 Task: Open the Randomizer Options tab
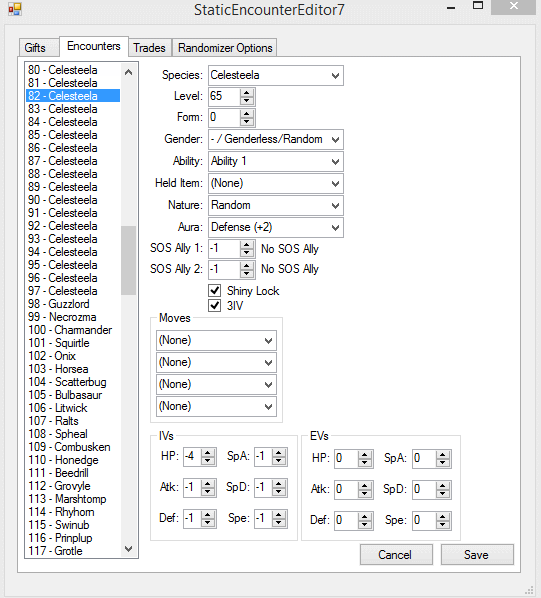pyautogui.click(x=225, y=48)
